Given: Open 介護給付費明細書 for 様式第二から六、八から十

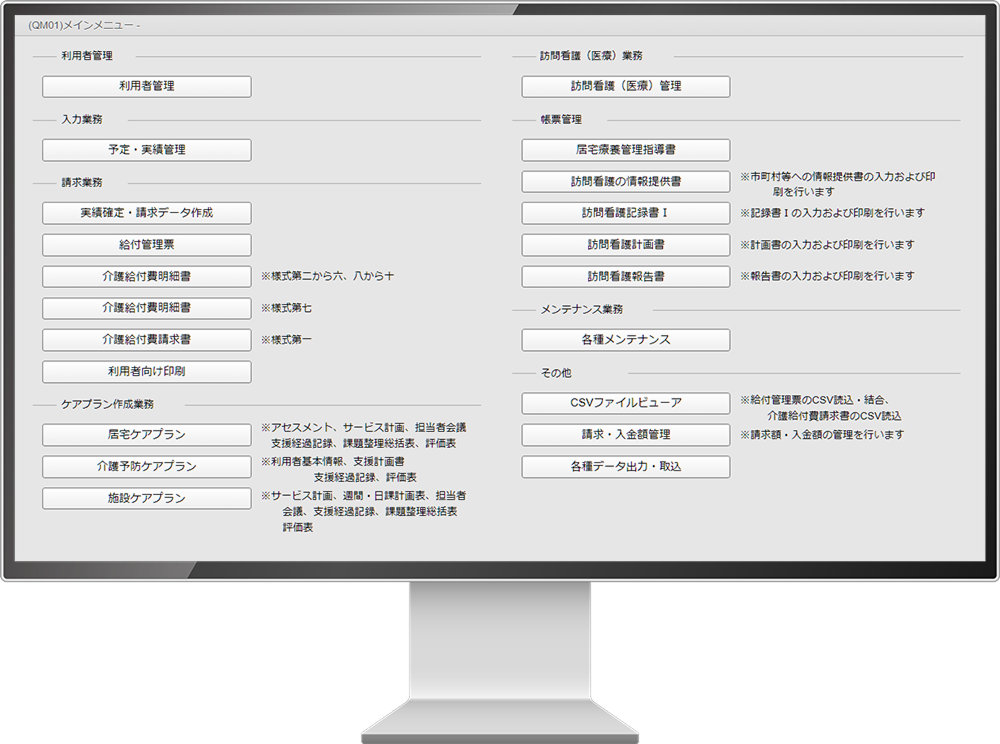Looking at the screenshot, I should [x=145, y=276].
